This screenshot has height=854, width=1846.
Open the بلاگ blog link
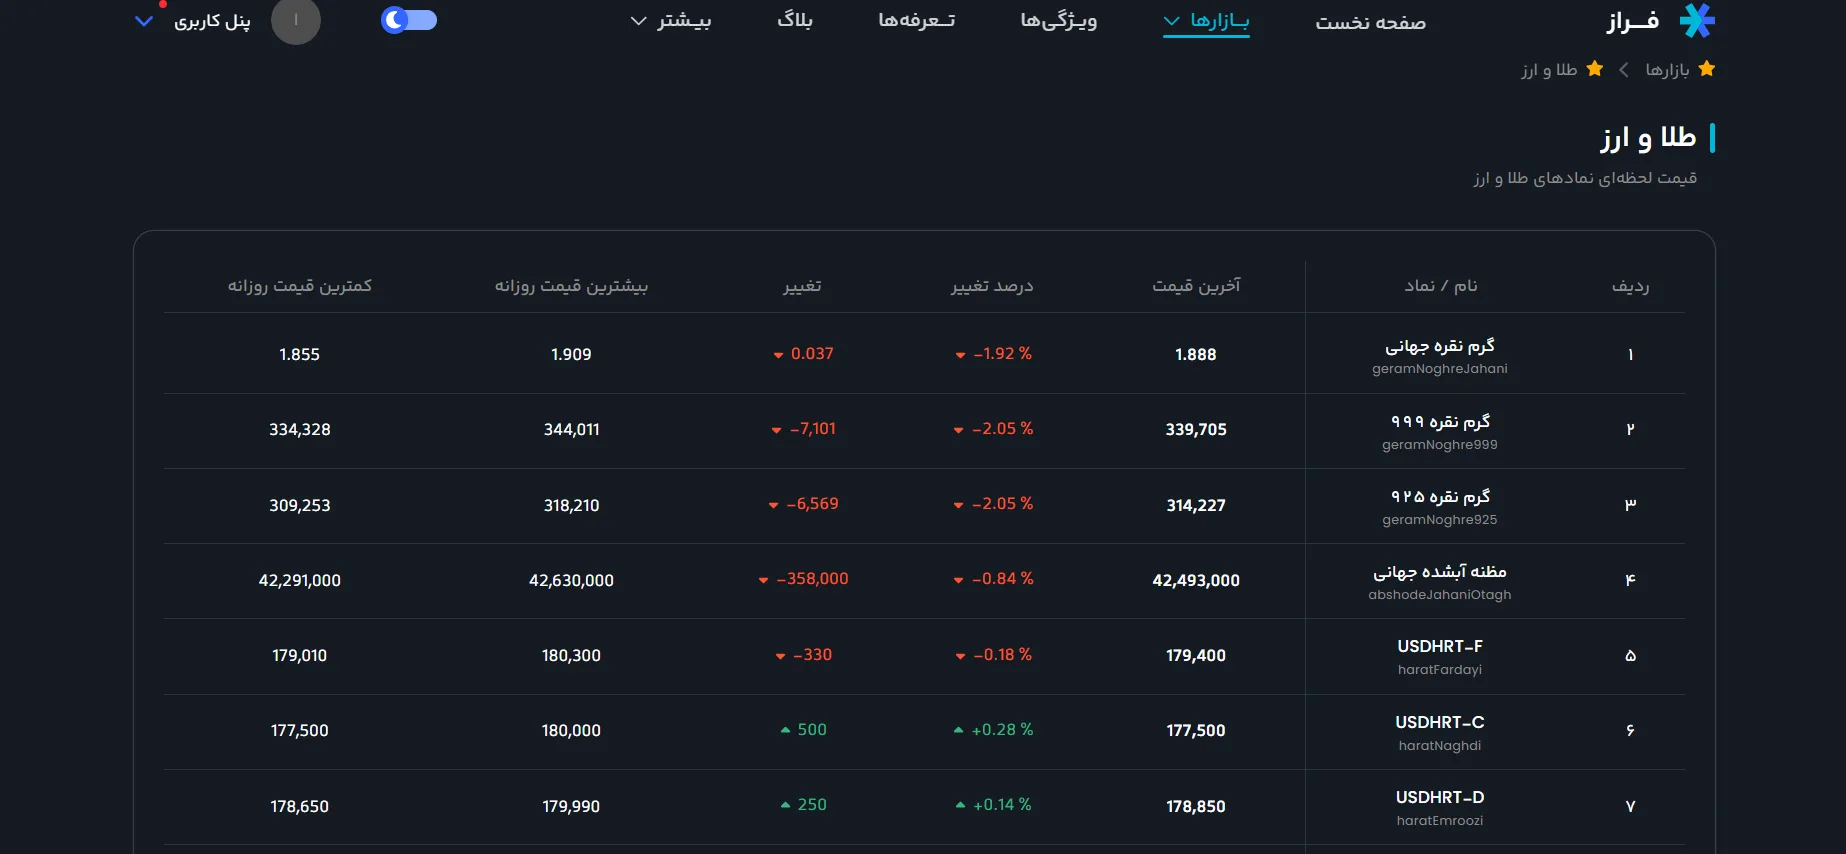point(795,20)
